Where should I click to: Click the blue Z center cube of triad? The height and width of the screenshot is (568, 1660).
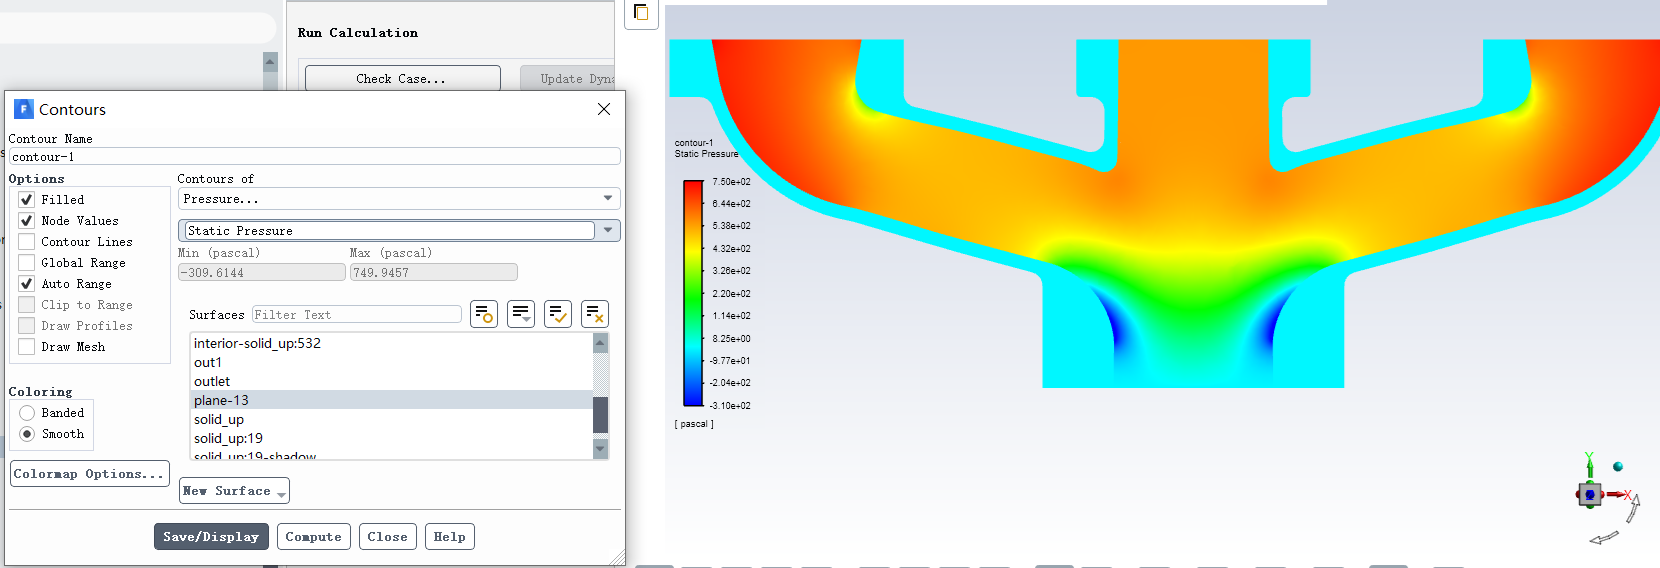coord(1589,494)
